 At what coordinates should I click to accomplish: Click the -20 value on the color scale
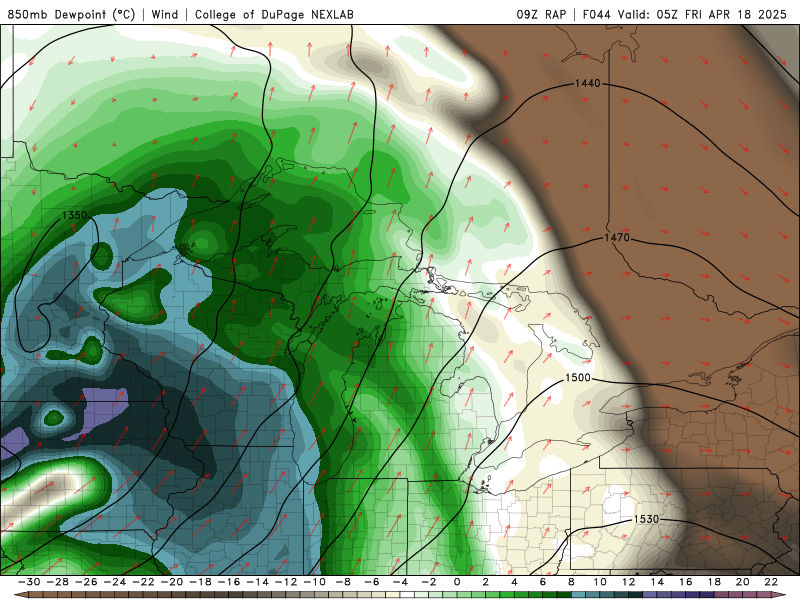point(171,582)
